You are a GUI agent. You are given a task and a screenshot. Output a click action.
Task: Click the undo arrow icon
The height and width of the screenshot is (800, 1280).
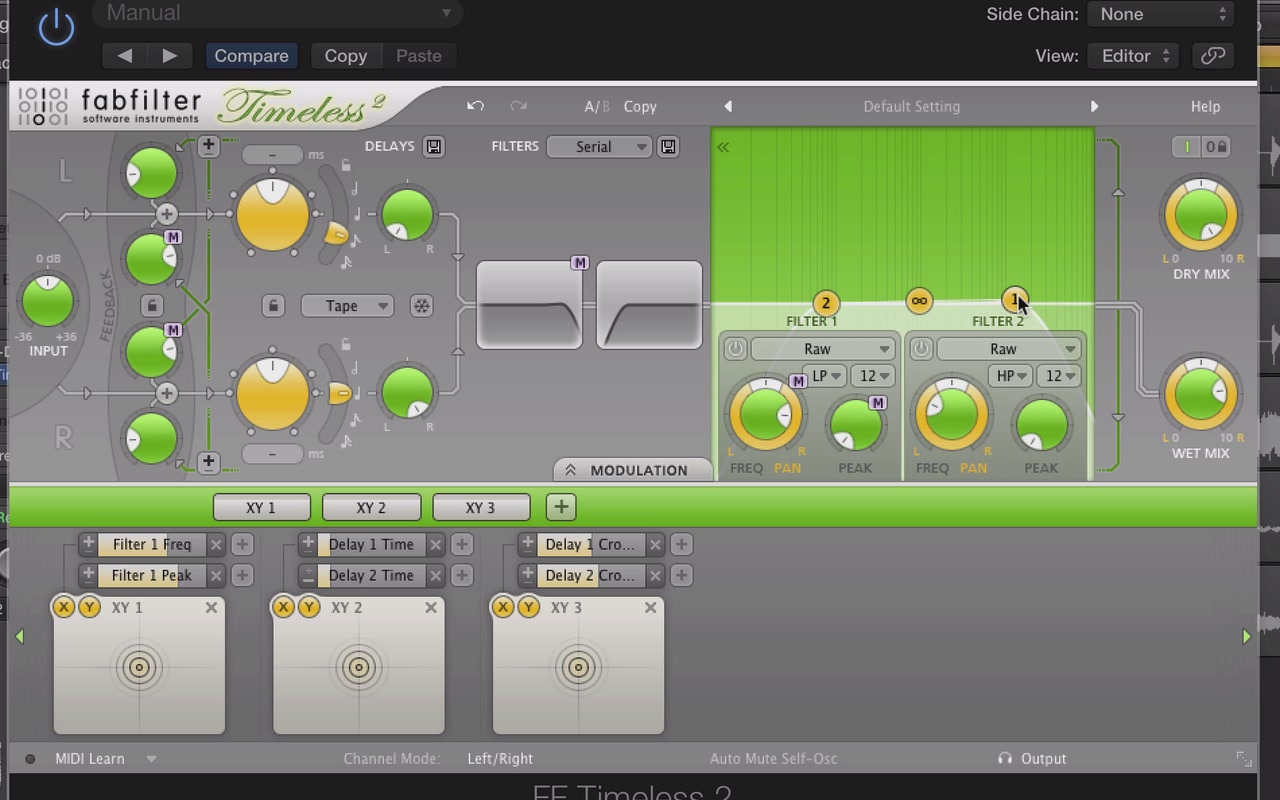point(475,106)
